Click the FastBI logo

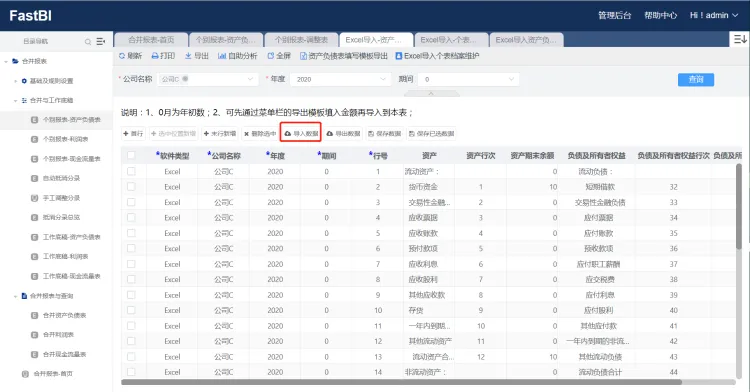click(x=30, y=15)
